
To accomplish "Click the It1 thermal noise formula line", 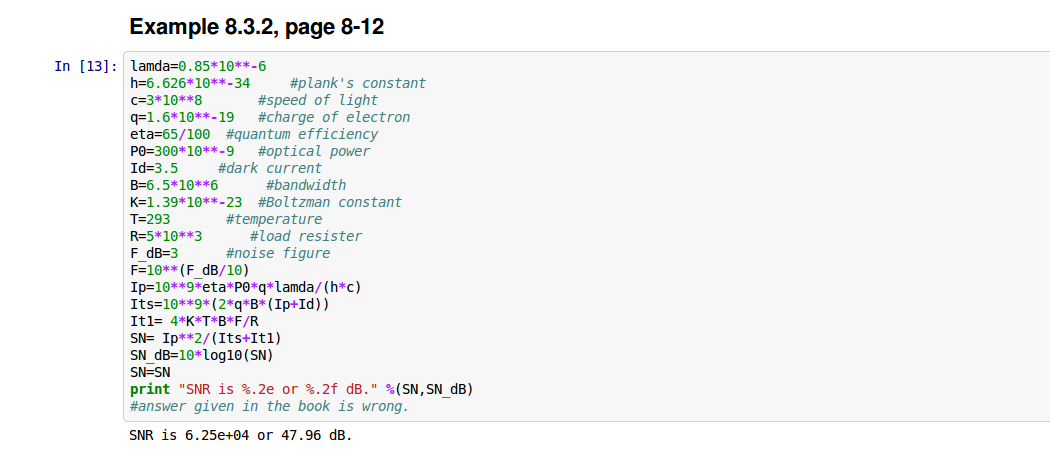I will [194, 322].
